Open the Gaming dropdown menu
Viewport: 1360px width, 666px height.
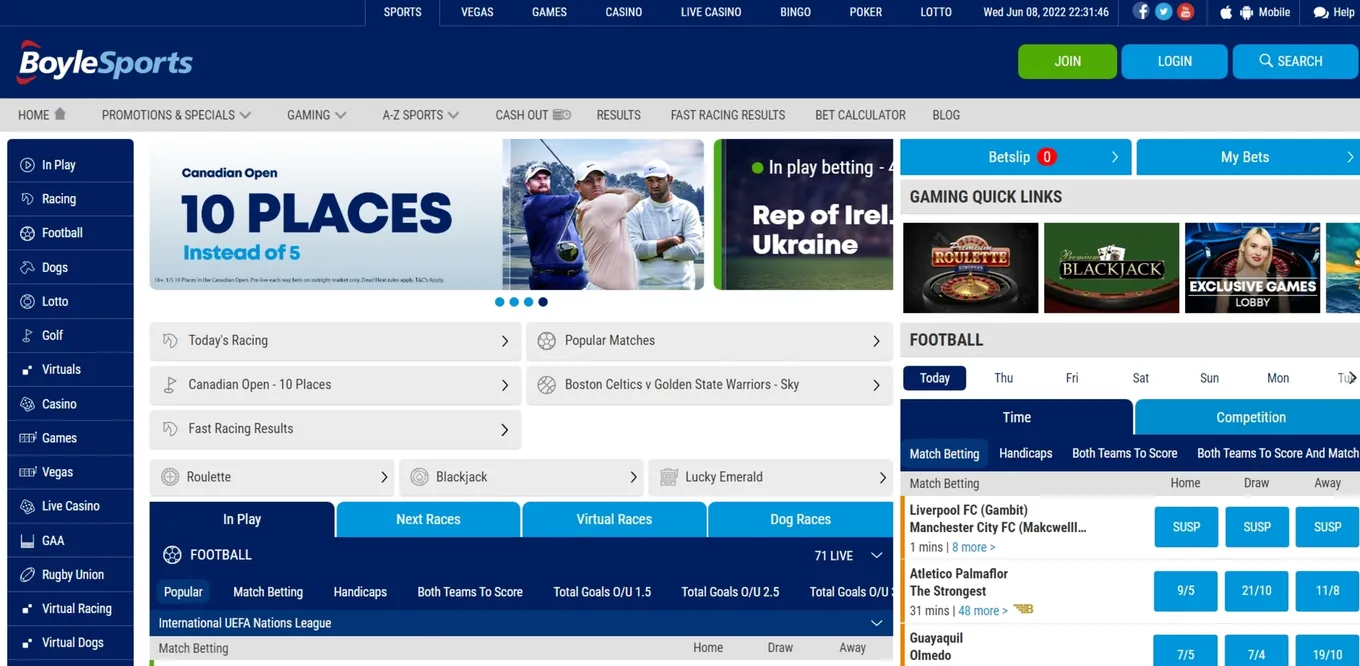click(316, 115)
